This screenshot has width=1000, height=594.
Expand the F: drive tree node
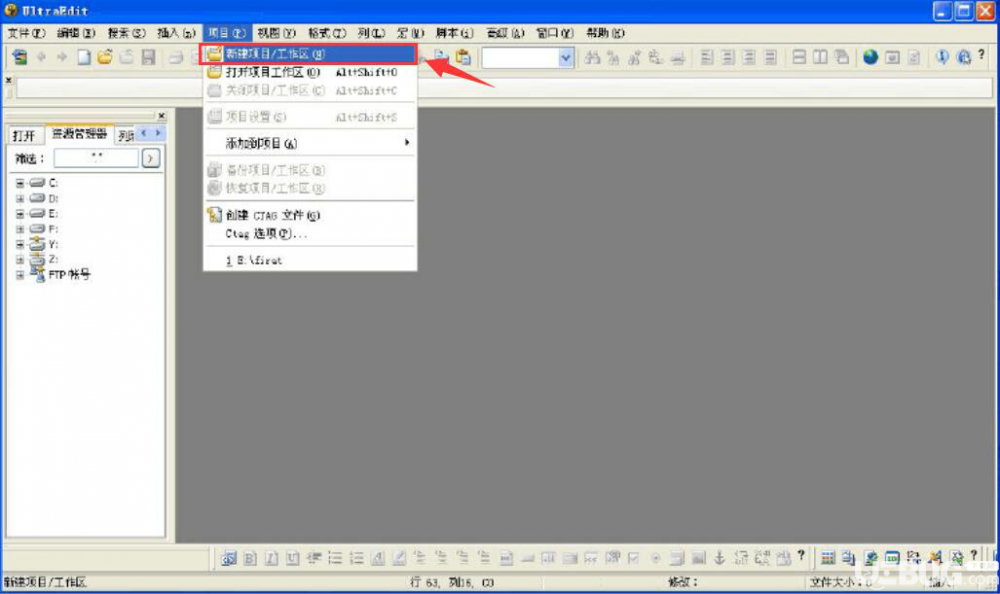point(20,229)
